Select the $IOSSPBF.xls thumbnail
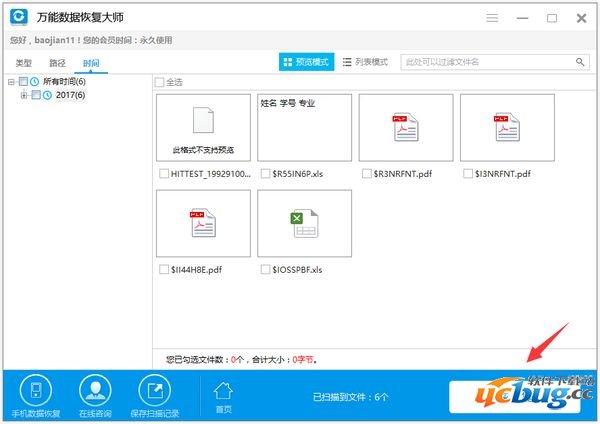Image resolution: width=600 pixels, height=424 pixels. pos(305,223)
